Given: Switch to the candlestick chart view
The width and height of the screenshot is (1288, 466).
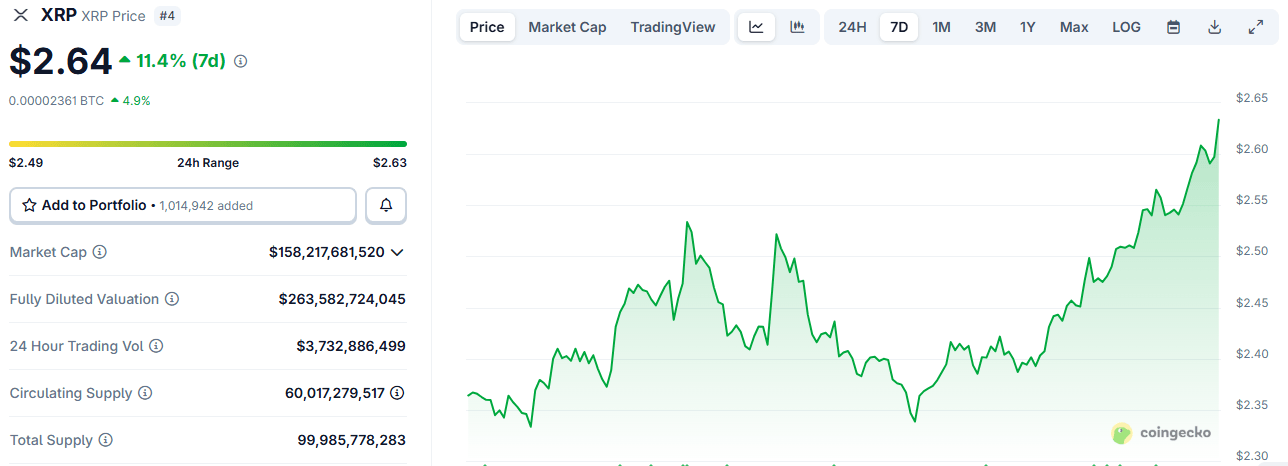Looking at the screenshot, I should click(x=797, y=27).
